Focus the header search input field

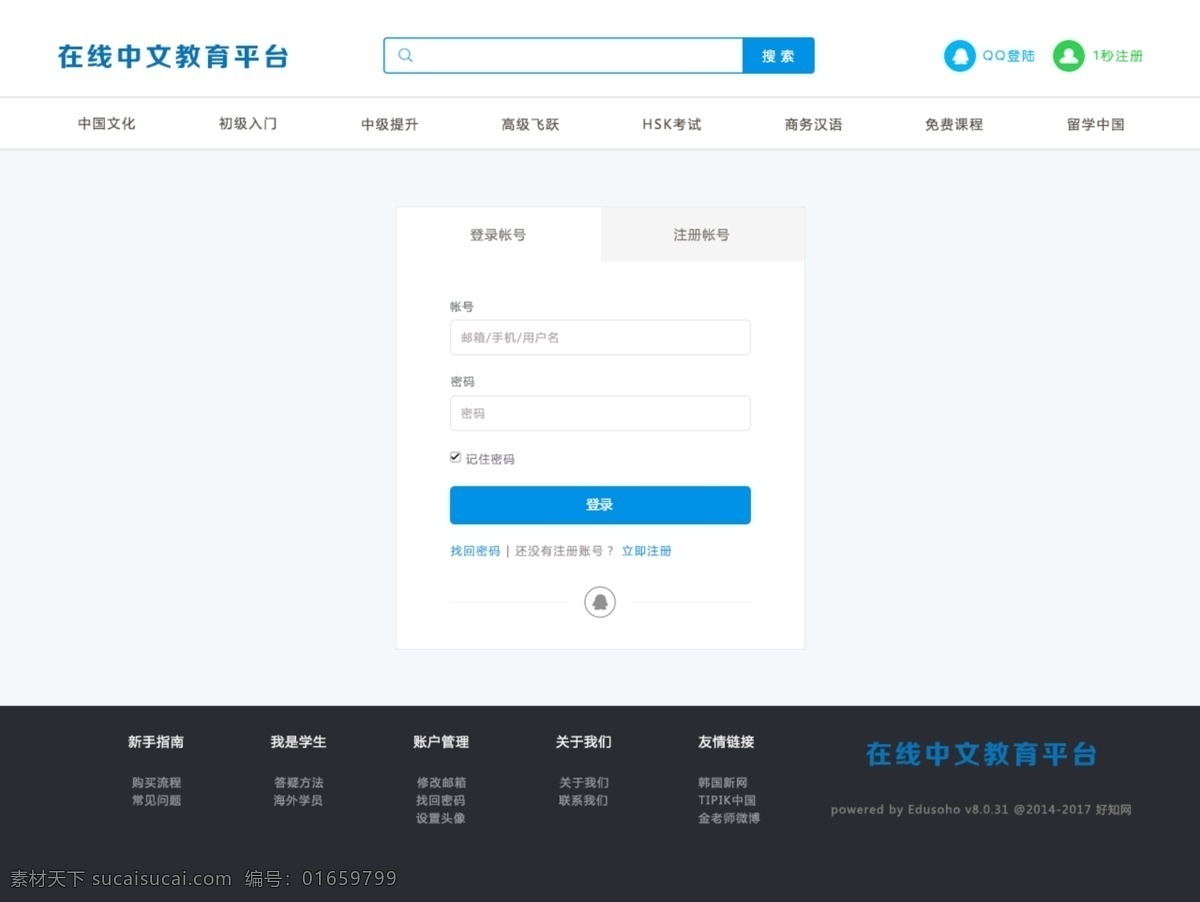point(563,56)
